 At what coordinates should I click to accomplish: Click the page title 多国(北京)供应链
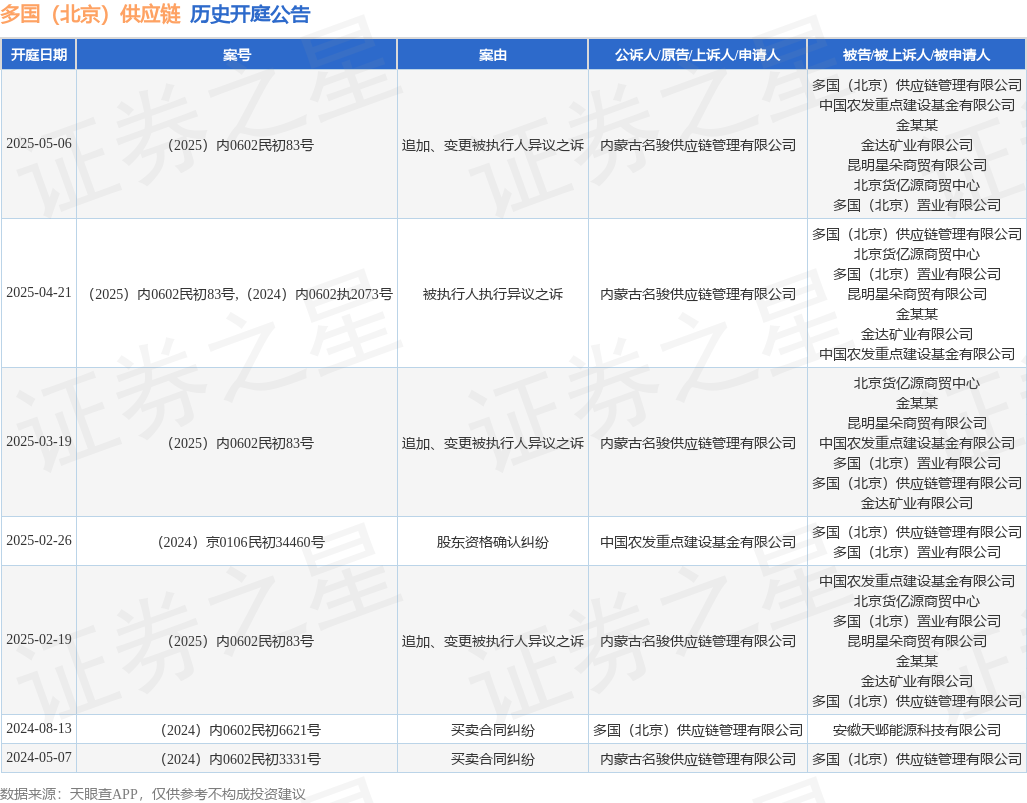(90, 14)
